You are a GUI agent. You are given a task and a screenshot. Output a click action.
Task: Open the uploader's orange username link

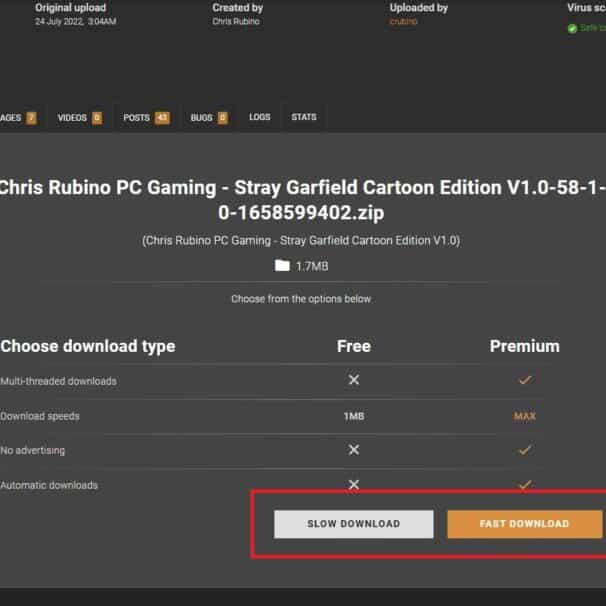(x=403, y=22)
